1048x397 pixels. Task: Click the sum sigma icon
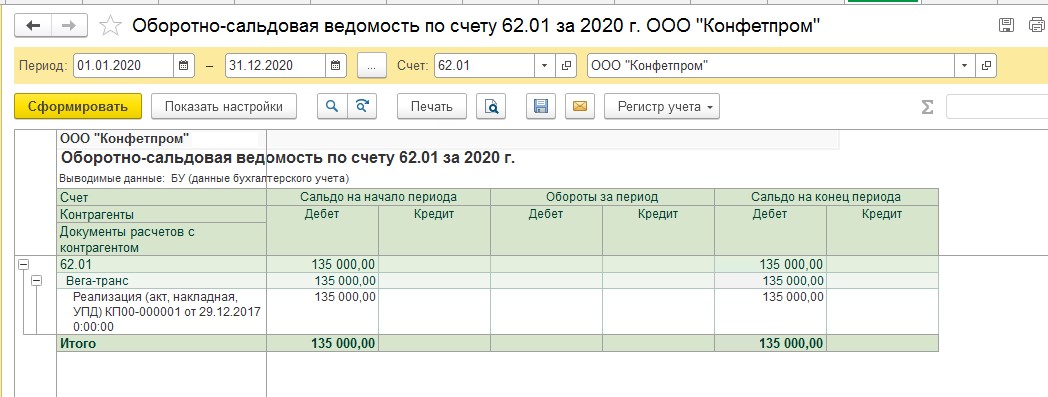click(927, 107)
